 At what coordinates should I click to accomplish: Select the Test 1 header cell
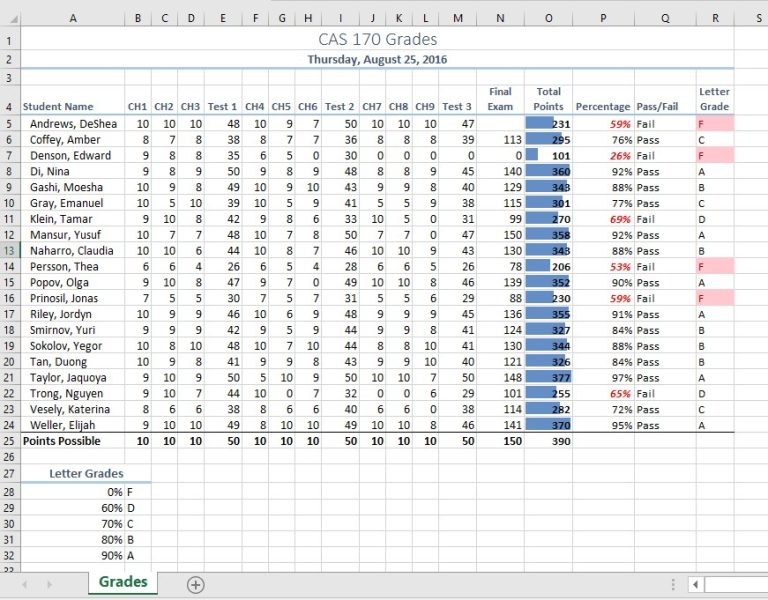pyautogui.click(x=223, y=100)
